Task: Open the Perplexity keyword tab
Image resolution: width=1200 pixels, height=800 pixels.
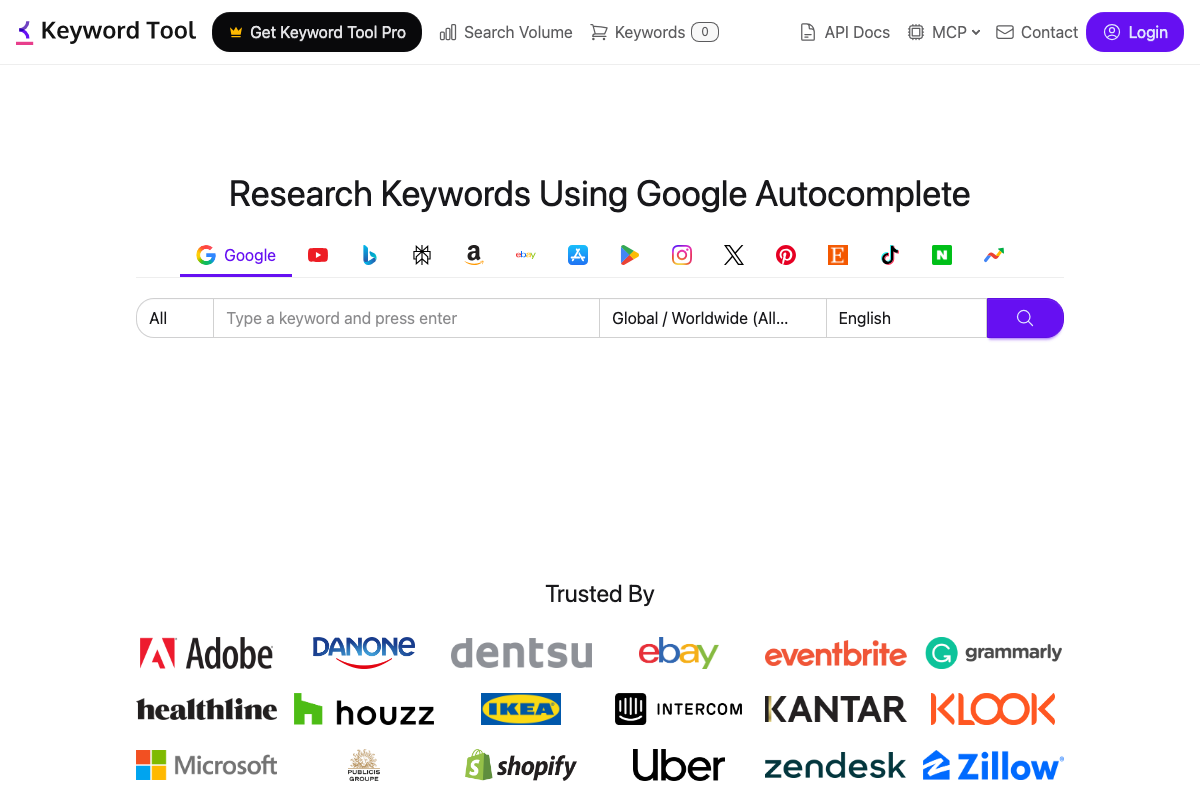Action: [x=422, y=255]
